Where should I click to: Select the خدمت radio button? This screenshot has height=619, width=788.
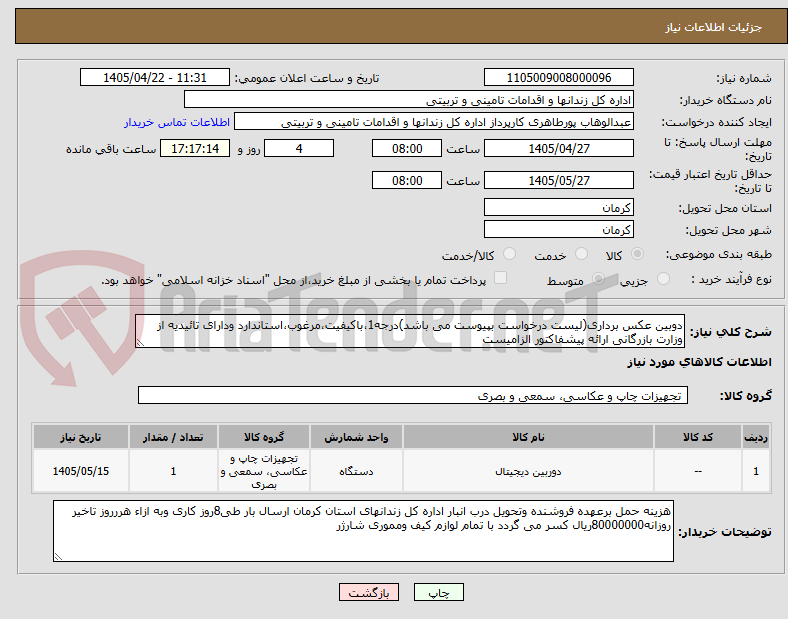581,254
